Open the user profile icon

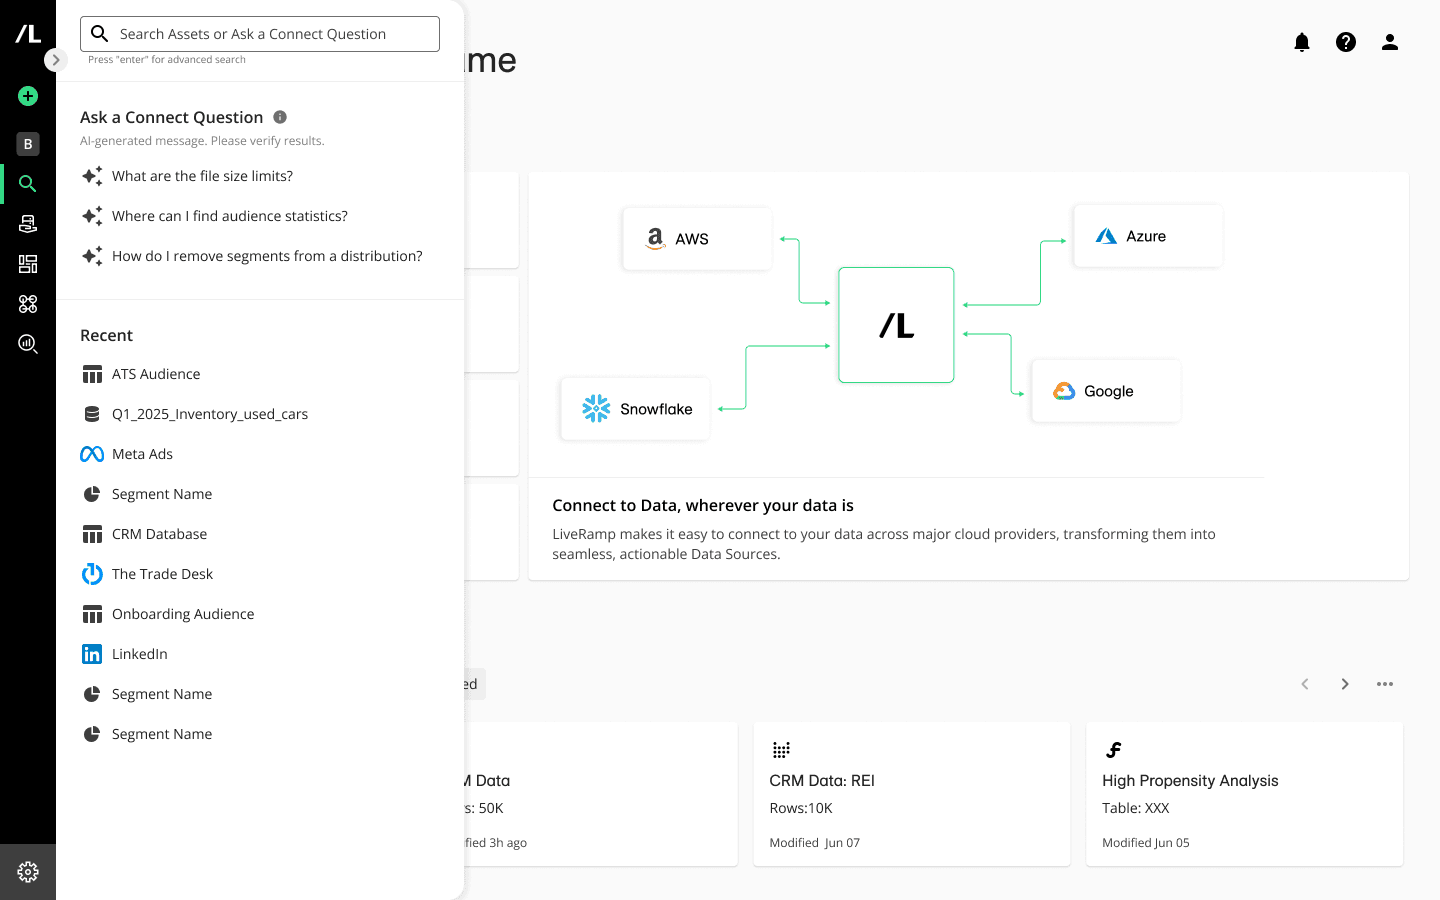[1390, 42]
